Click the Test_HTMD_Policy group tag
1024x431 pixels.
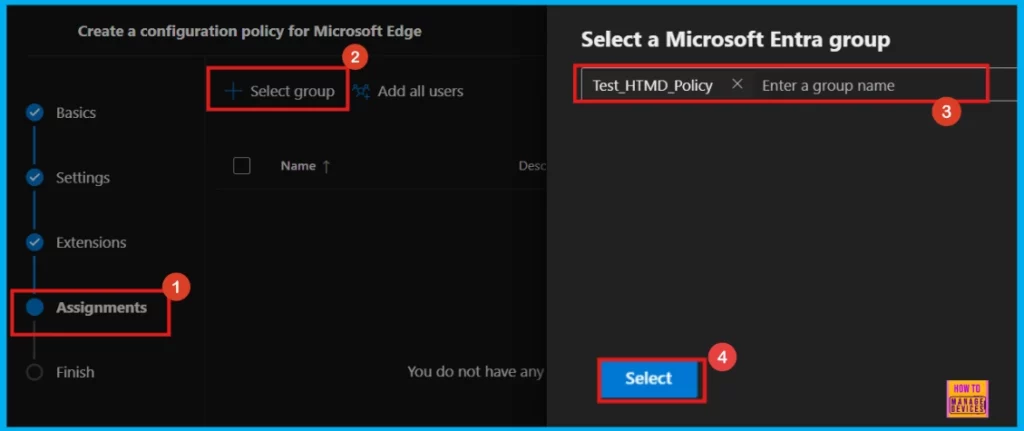[652, 86]
